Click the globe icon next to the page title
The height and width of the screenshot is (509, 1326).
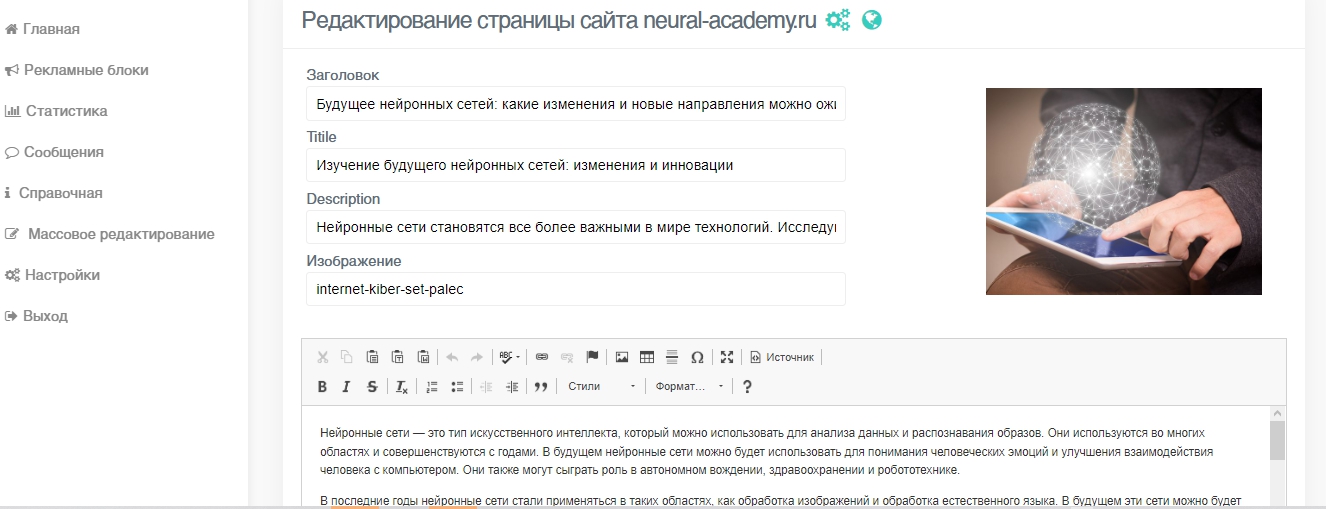[871, 20]
